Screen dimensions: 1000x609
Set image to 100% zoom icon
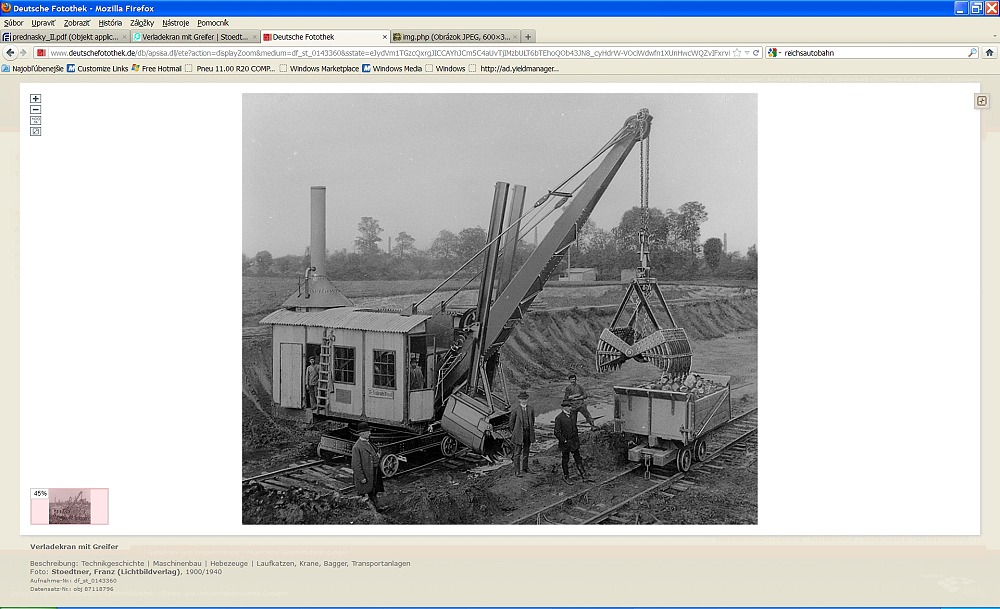[x=36, y=121]
